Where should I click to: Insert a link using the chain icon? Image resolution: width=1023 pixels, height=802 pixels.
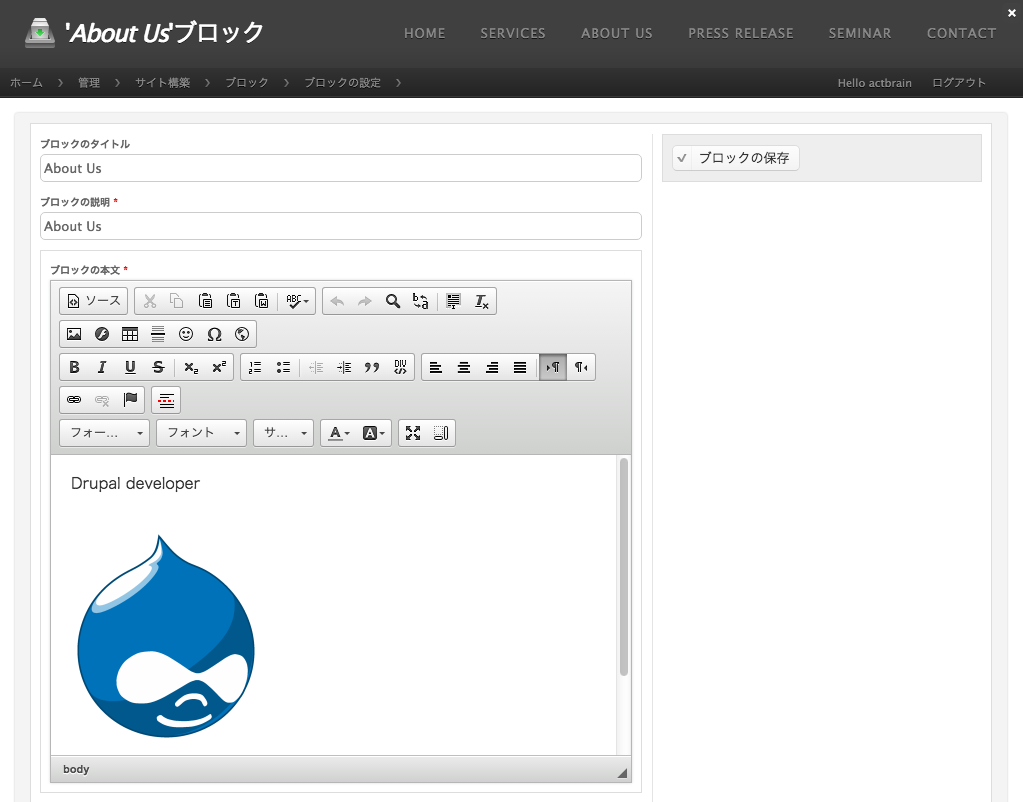click(x=74, y=400)
